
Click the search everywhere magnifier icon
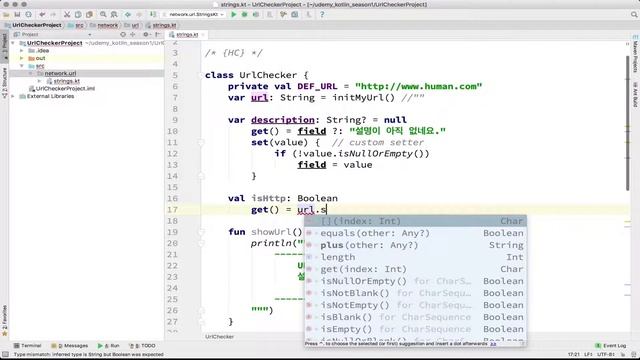[634, 15]
